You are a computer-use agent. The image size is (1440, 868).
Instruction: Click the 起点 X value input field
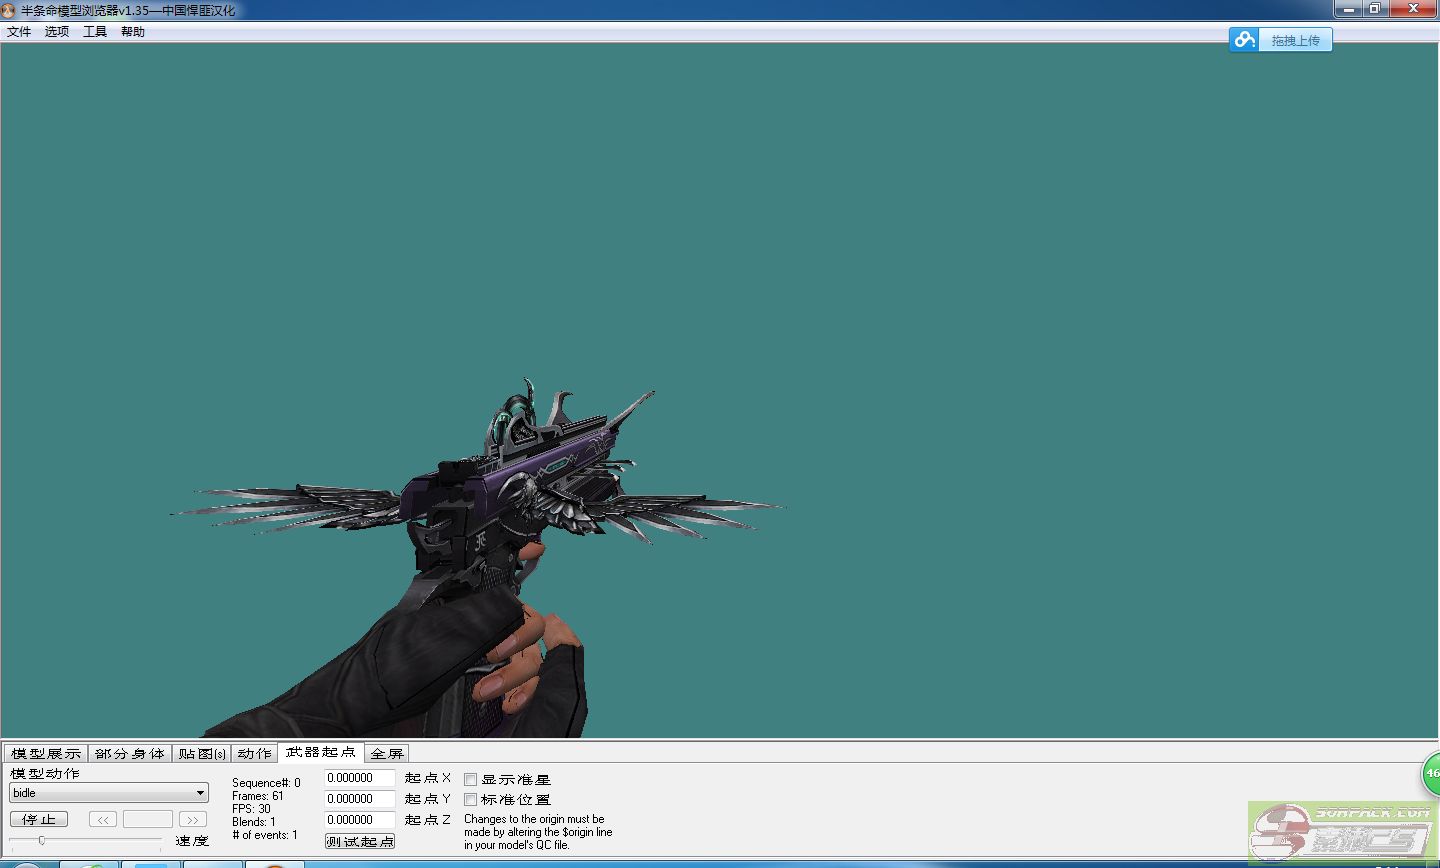[359, 778]
